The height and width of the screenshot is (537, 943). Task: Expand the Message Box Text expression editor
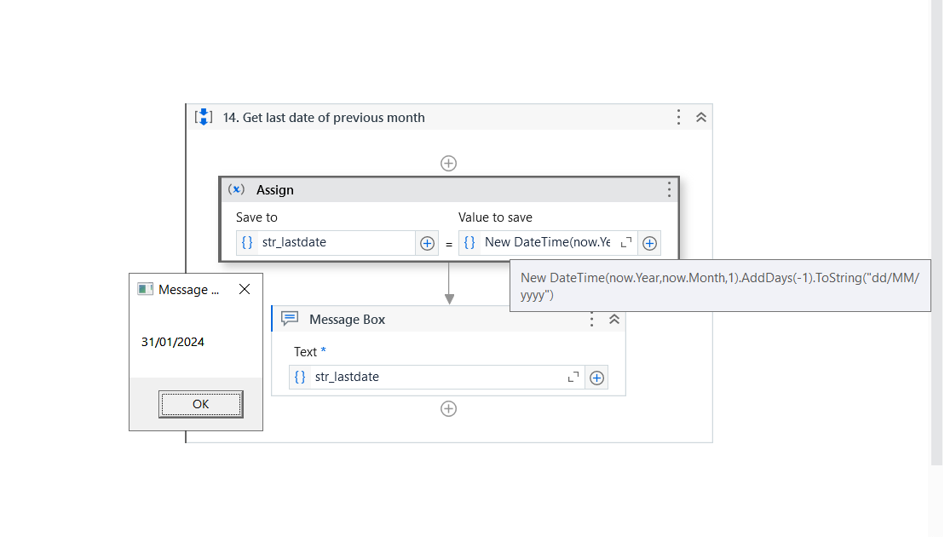click(573, 377)
